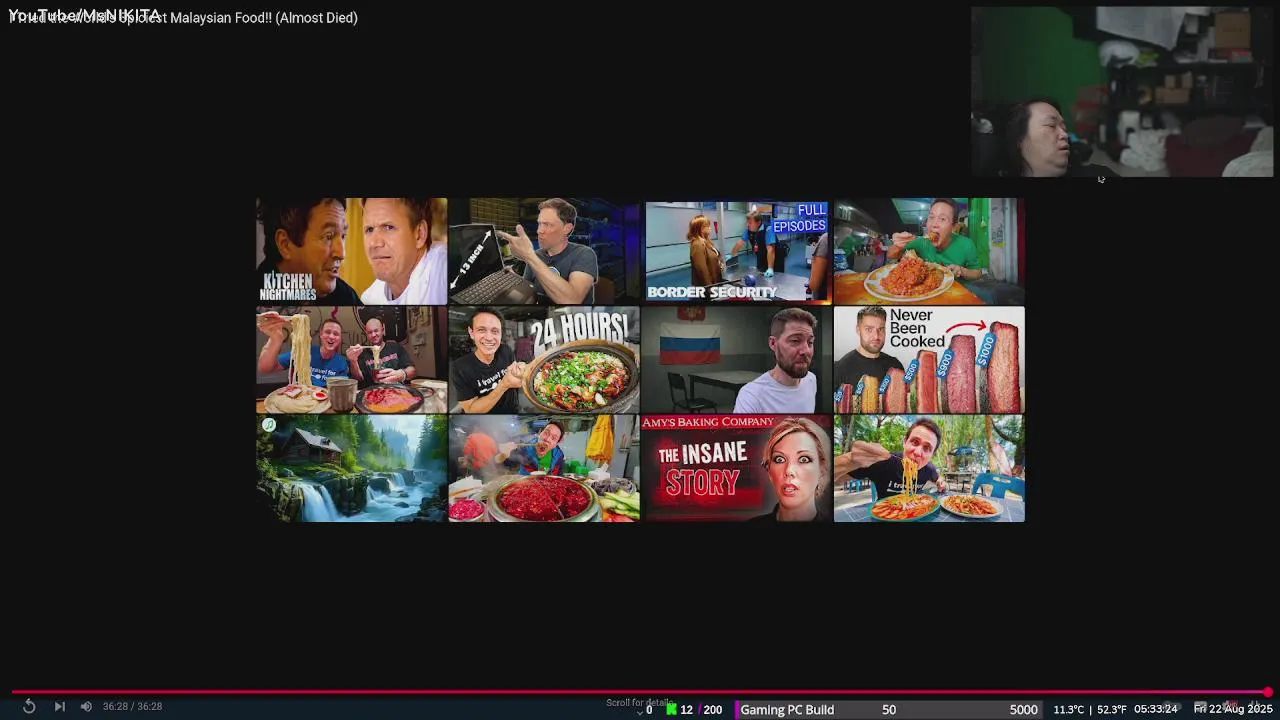Viewport: 1280px width, 720px height.
Task: Open the waterfall cabin video thumbnail
Action: tap(351, 468)
